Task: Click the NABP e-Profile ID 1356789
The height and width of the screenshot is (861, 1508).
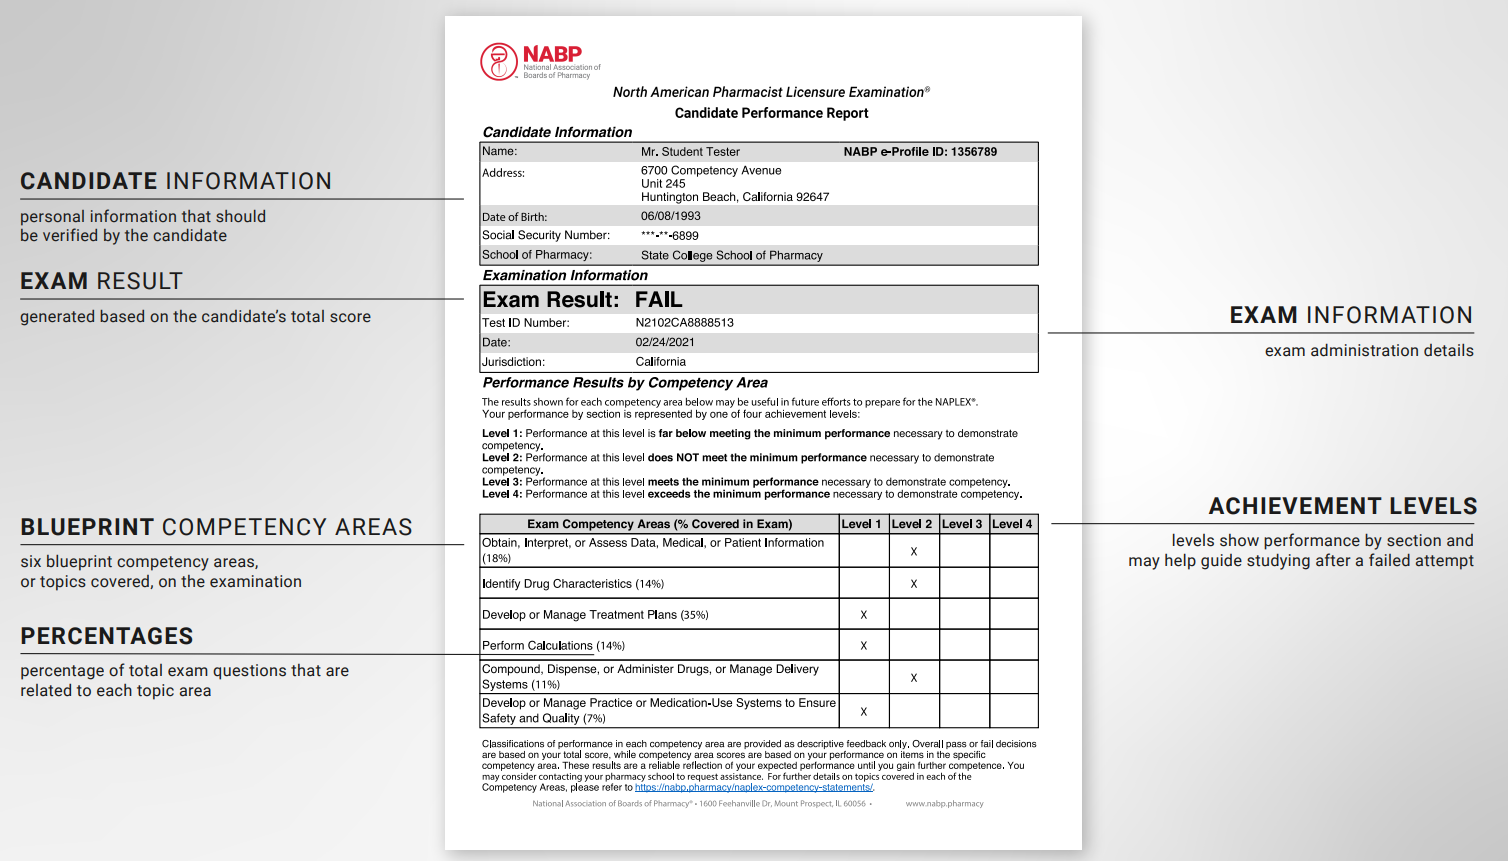Action: tap(920, 152)
